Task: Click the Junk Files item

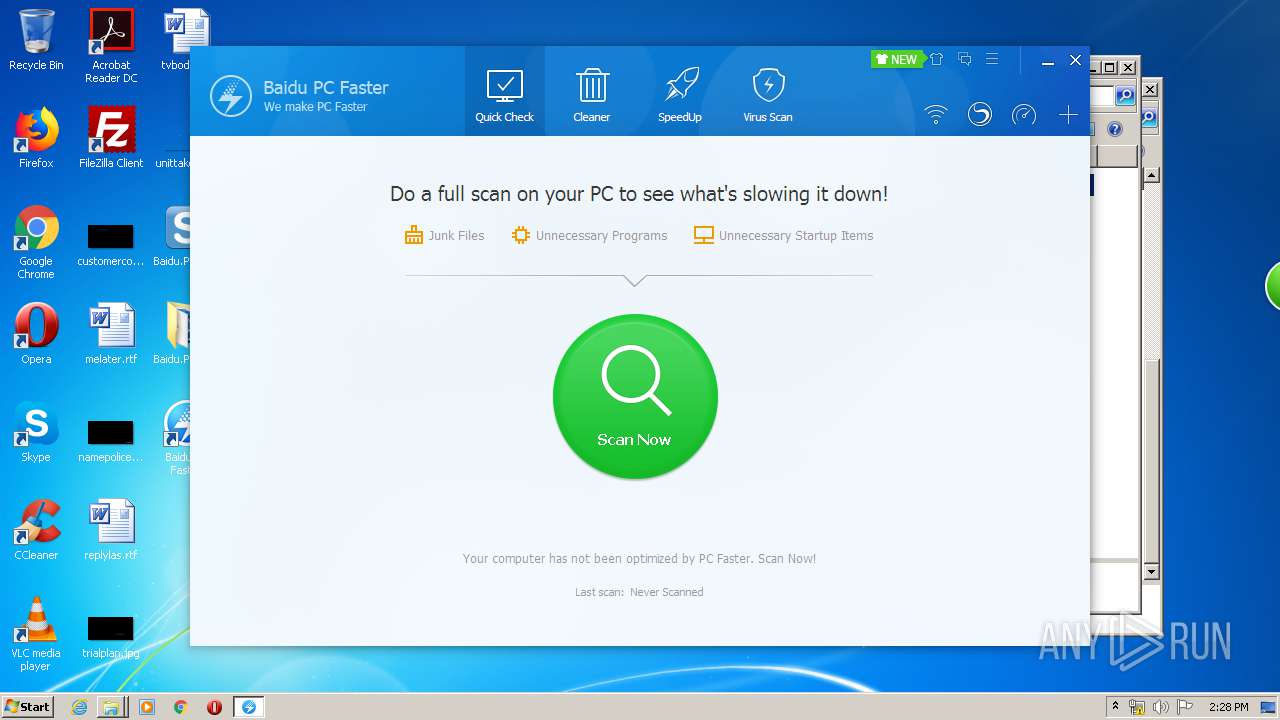Action: point(444,236)
